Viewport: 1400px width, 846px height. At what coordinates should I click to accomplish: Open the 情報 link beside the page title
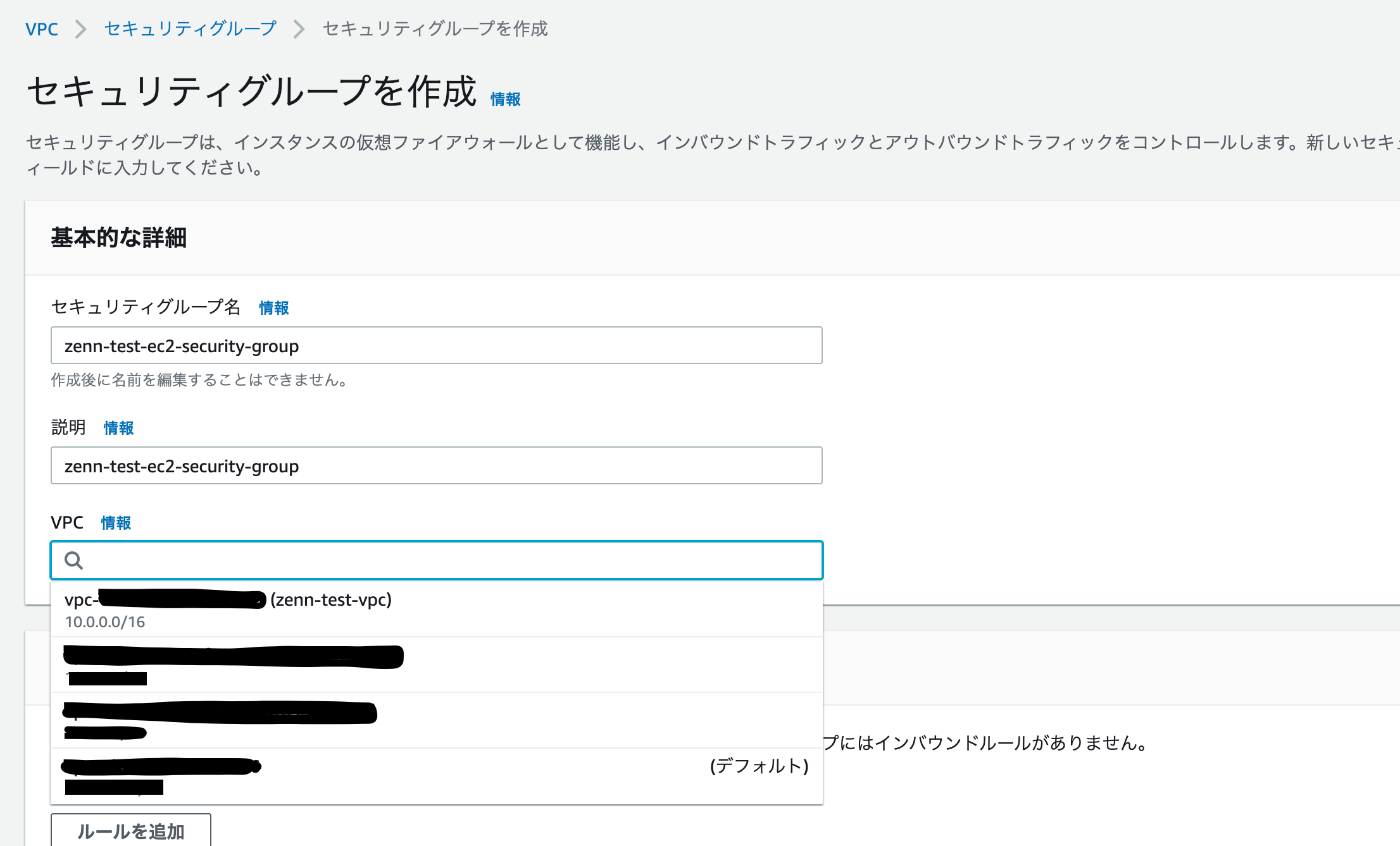(505, 99)
